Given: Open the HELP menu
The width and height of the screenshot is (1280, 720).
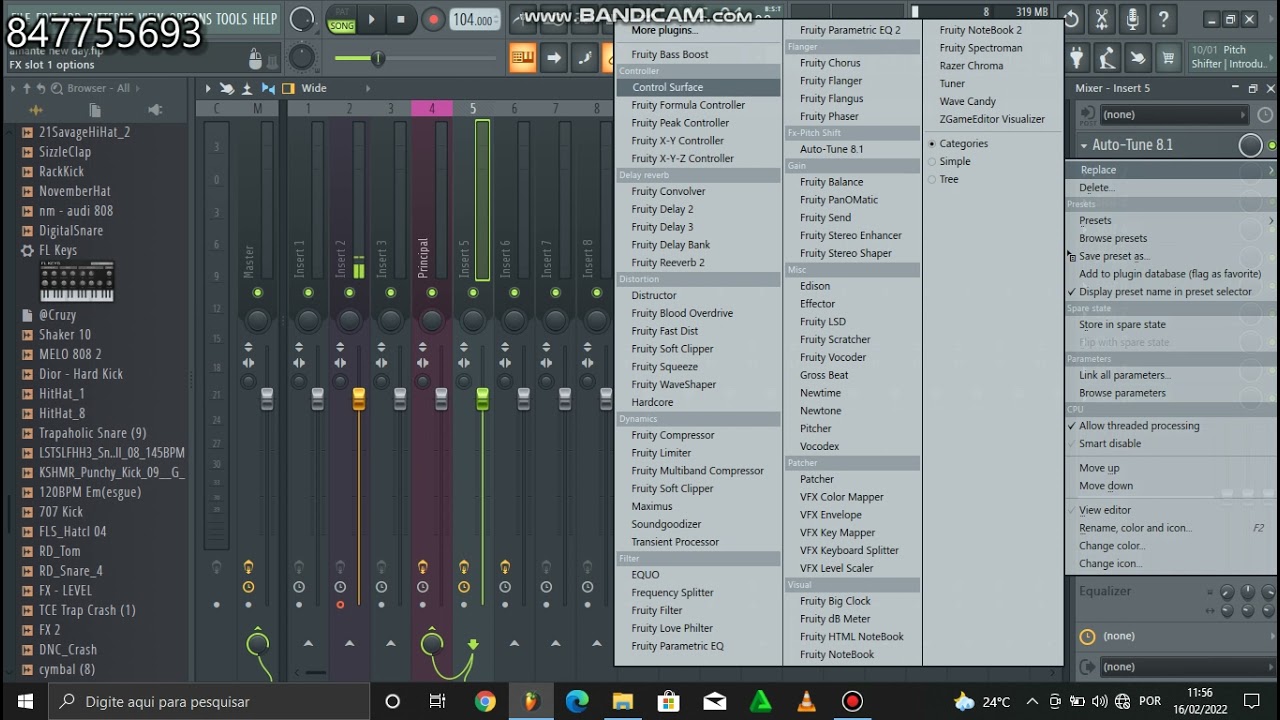Looking at the screenshot, I should pyautogui.click(x=265, y=19).
